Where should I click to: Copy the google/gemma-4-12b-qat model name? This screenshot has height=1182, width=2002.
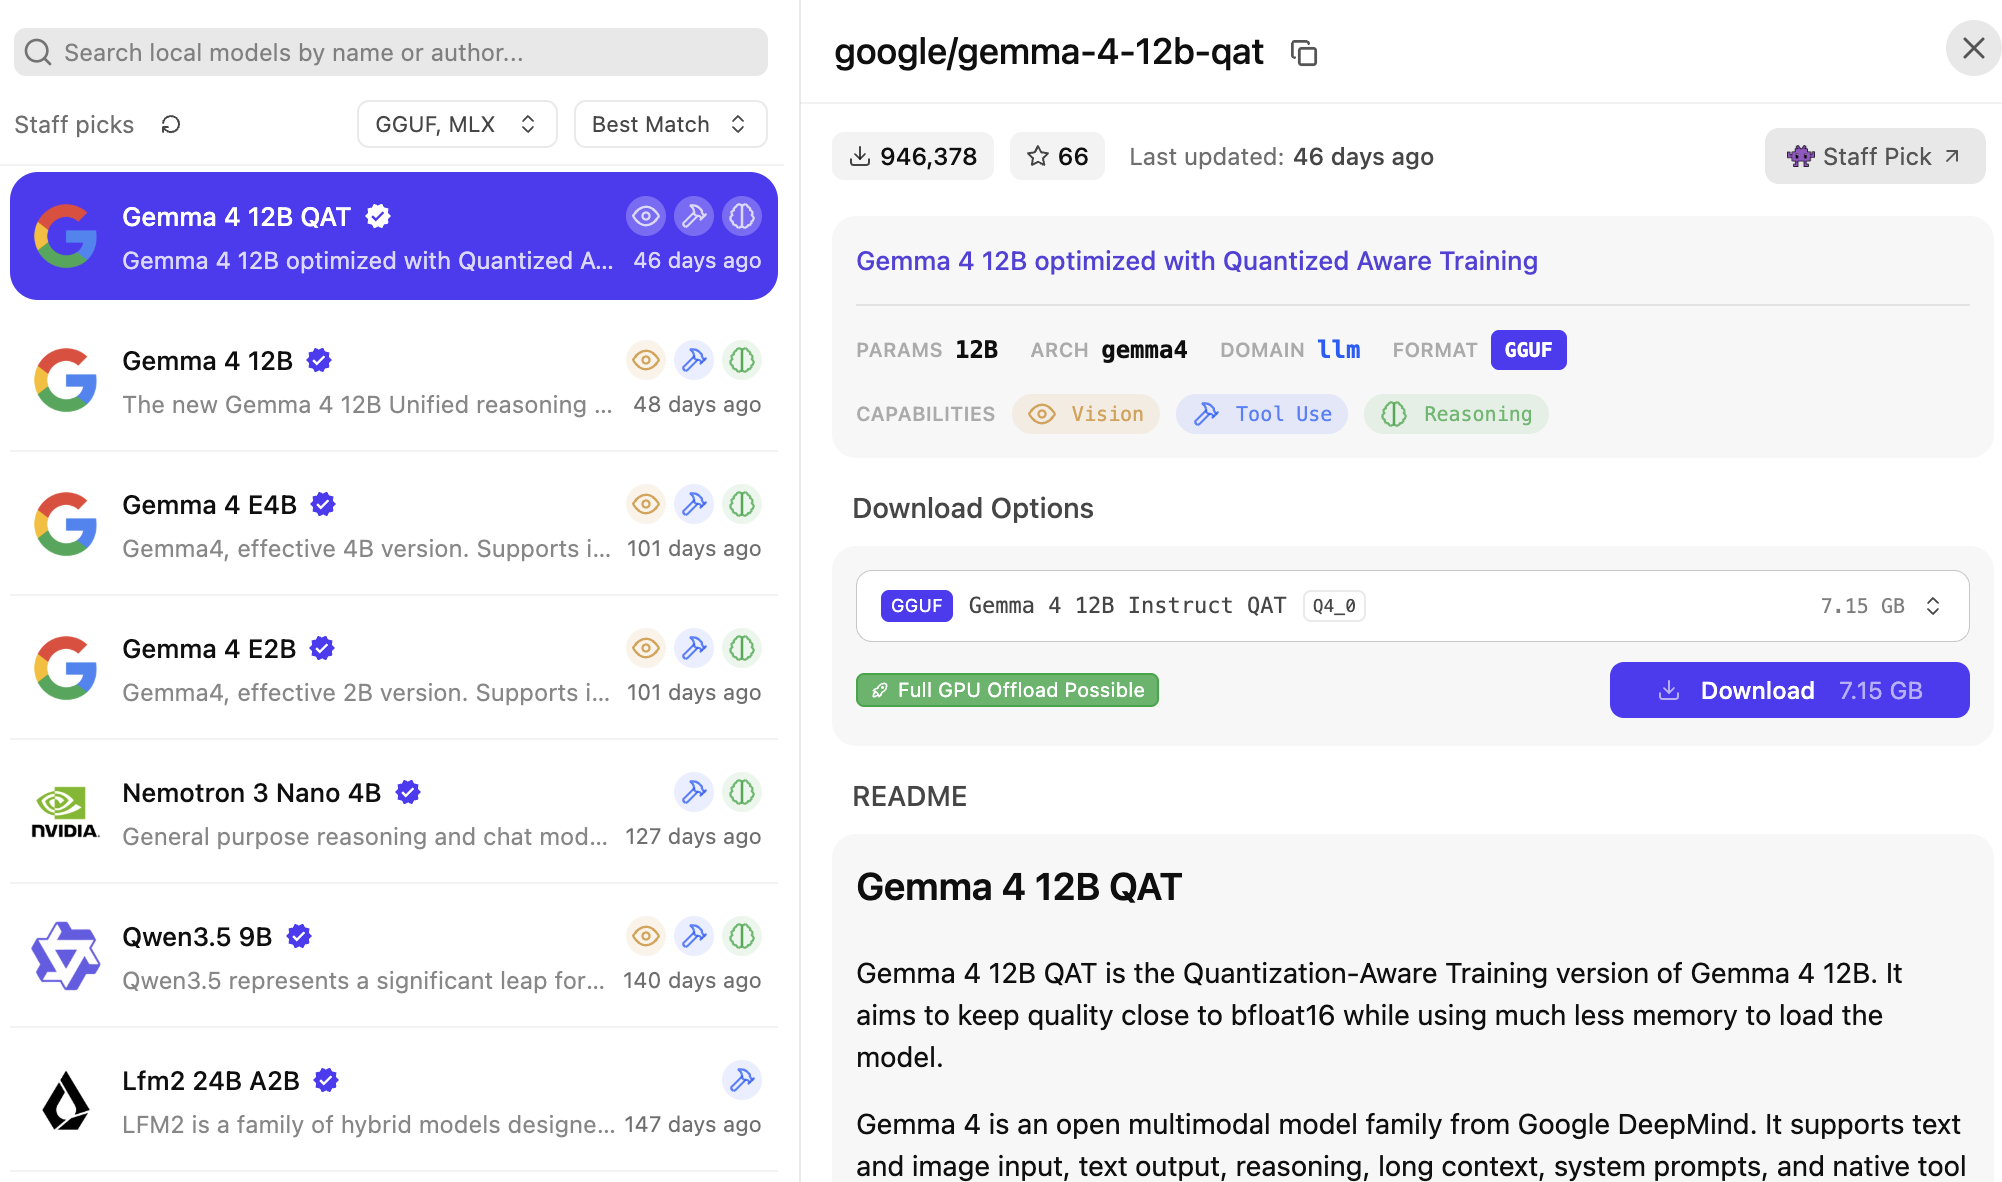1304,53
